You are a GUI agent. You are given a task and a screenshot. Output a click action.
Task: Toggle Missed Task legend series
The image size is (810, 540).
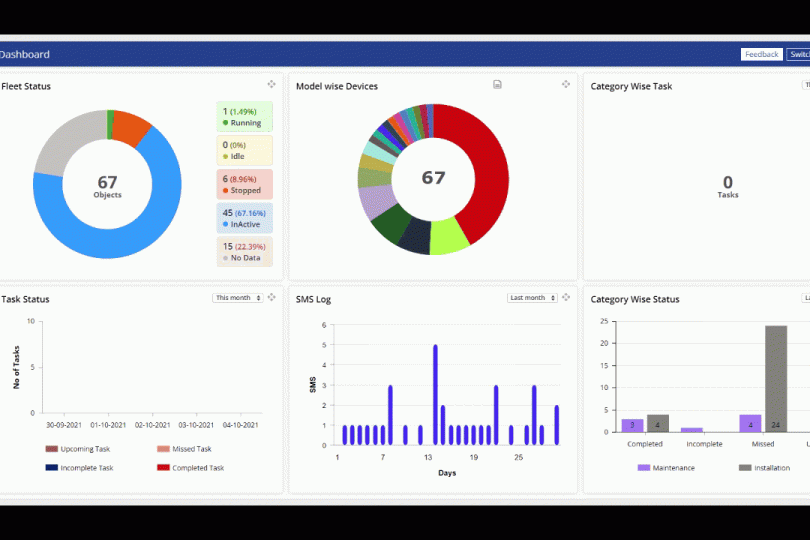(183, 449)
